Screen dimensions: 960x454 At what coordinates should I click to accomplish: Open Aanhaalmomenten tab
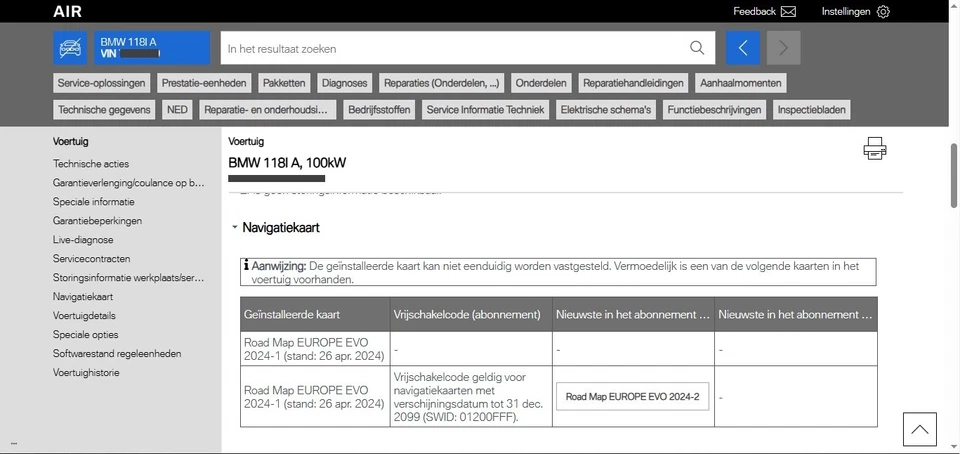point(741,83)
